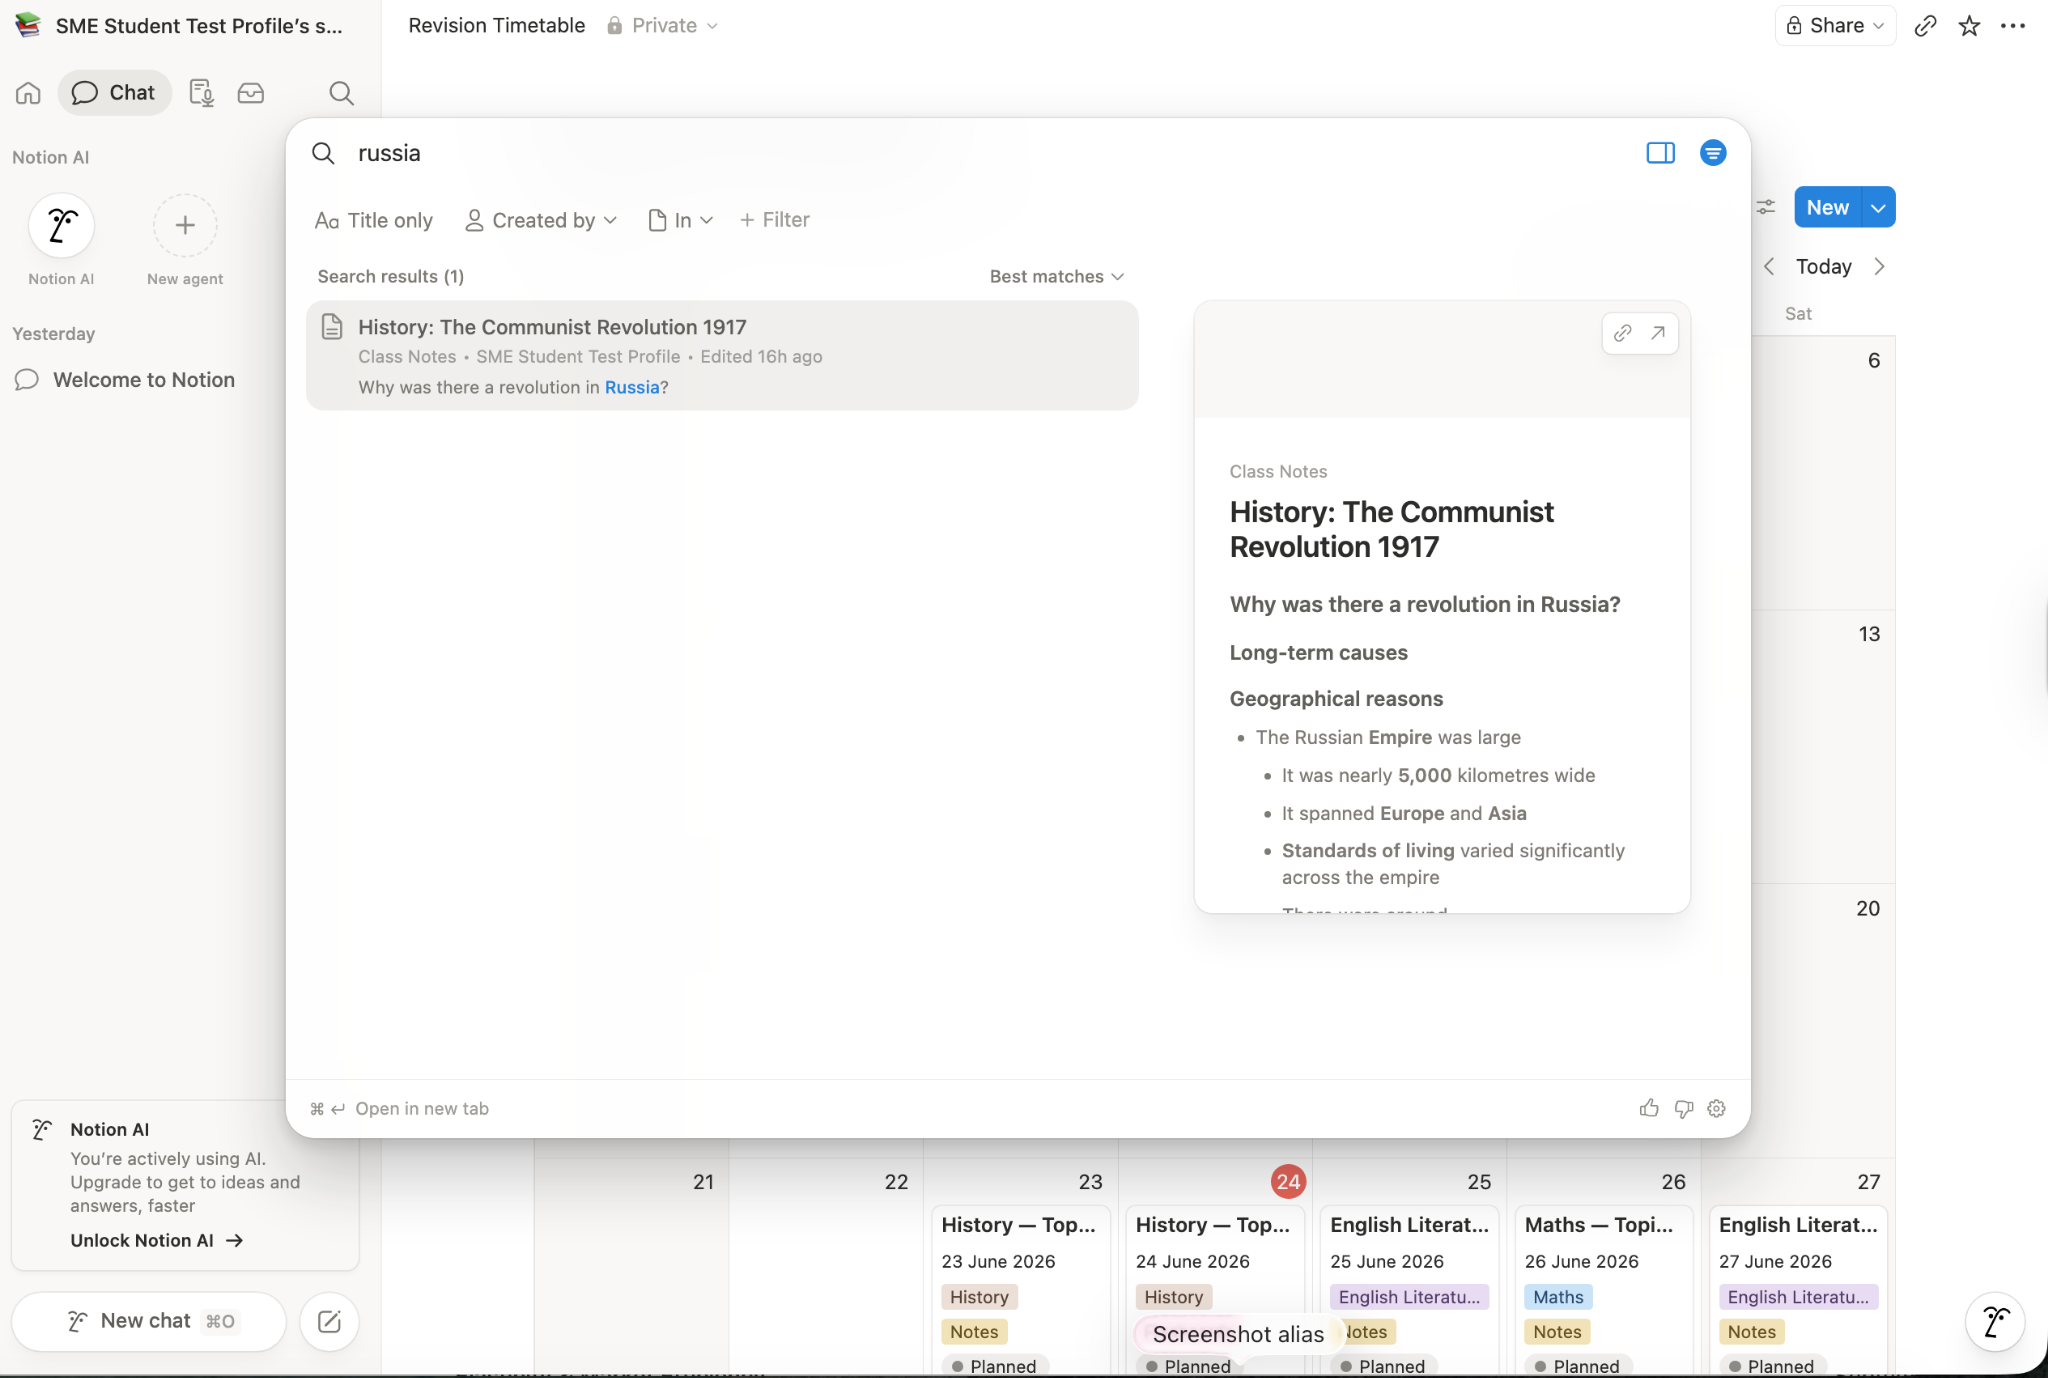Click the New button in calendar
This screenshot has width=2048, height=1378.
click(1827, 207)
